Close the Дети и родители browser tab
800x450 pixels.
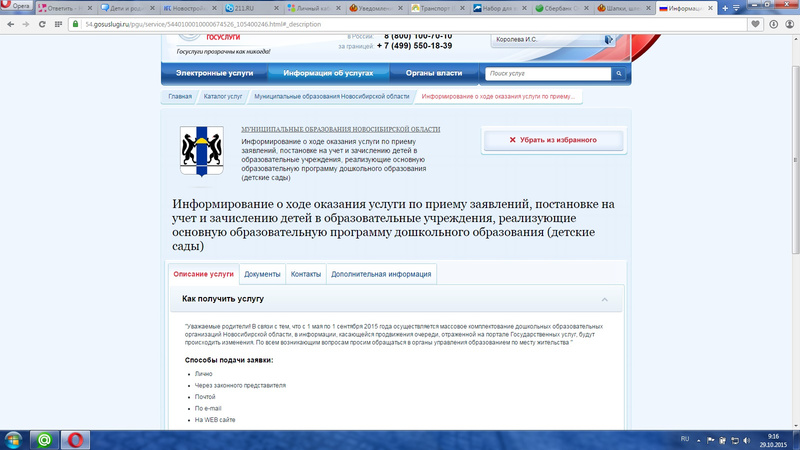152,8
